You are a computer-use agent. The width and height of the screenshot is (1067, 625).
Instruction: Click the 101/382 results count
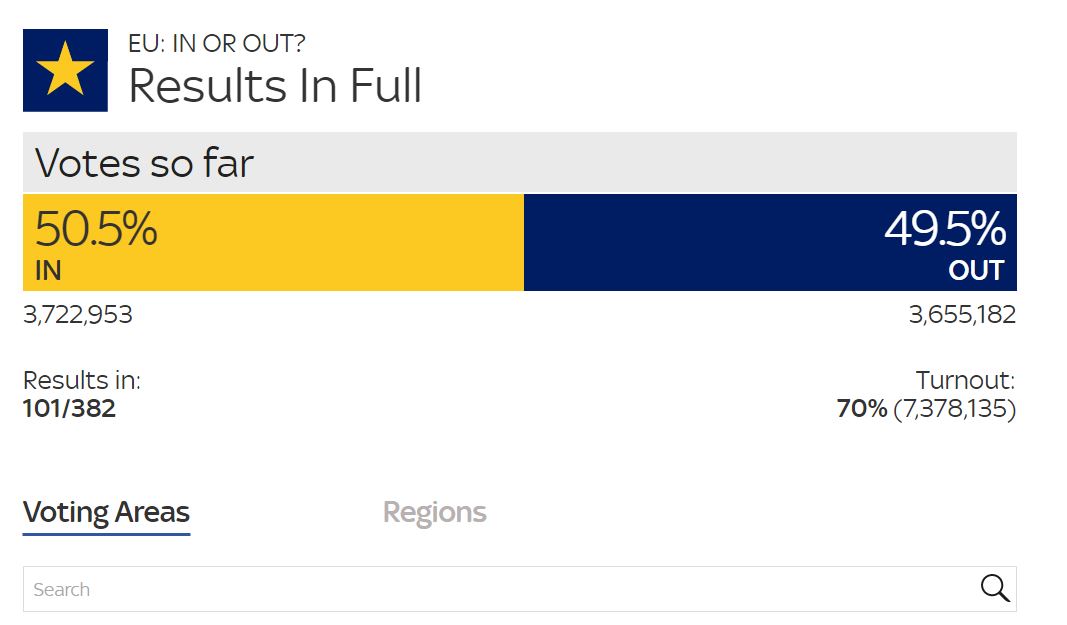click(69, 408)
